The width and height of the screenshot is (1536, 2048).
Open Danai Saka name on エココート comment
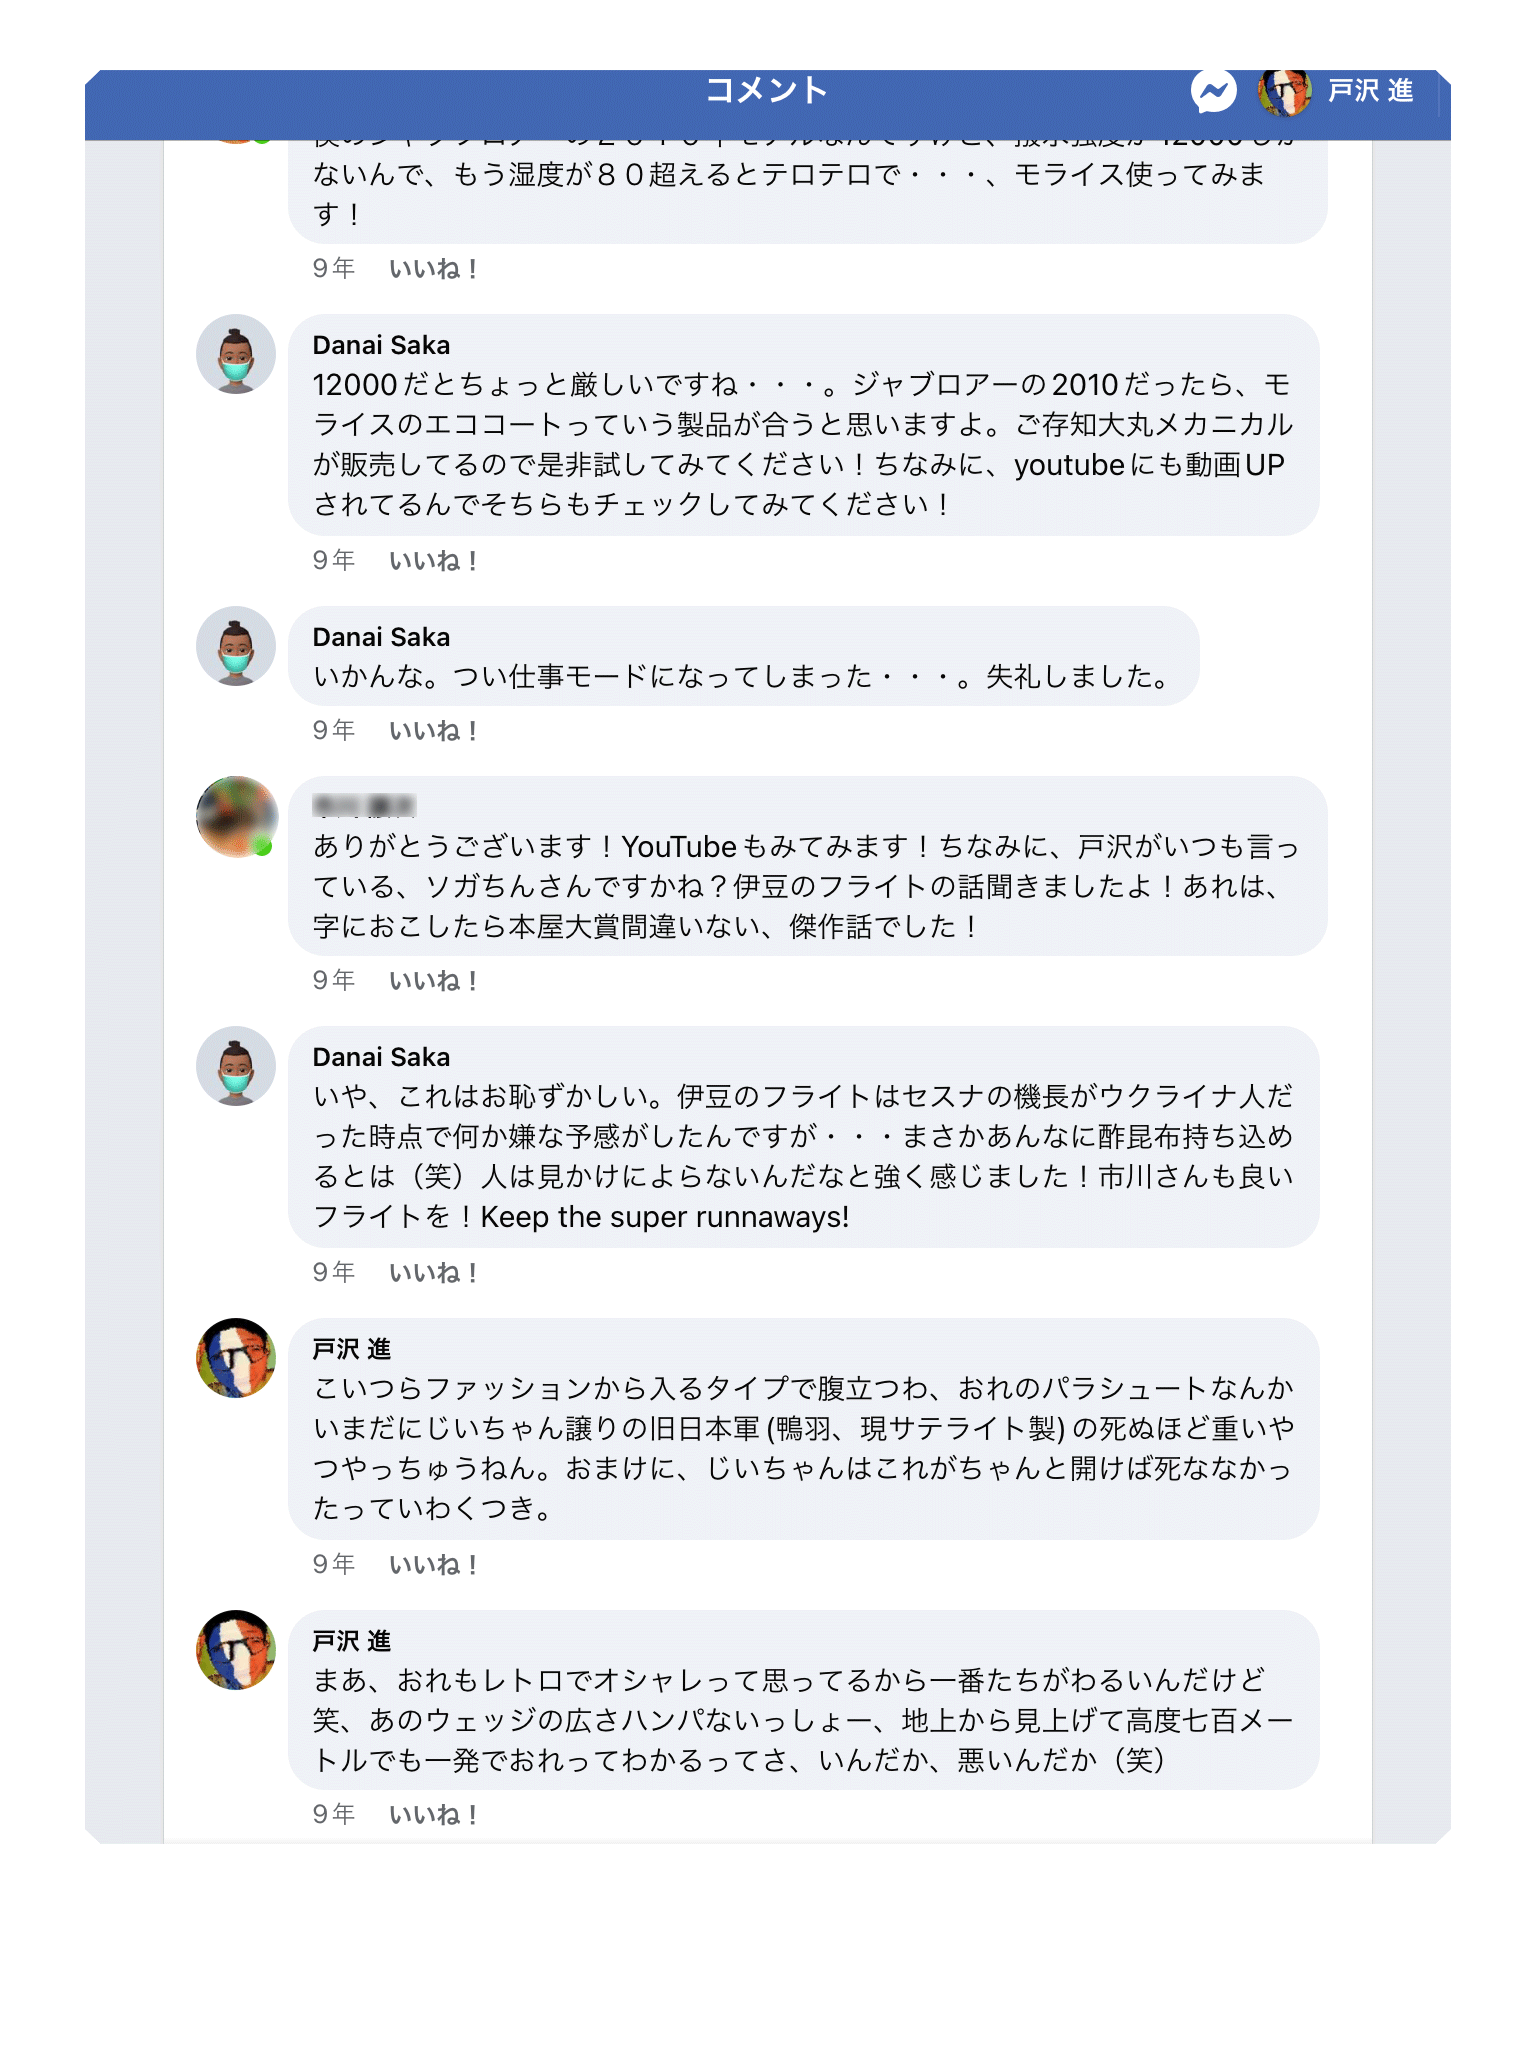click(381, 346)
